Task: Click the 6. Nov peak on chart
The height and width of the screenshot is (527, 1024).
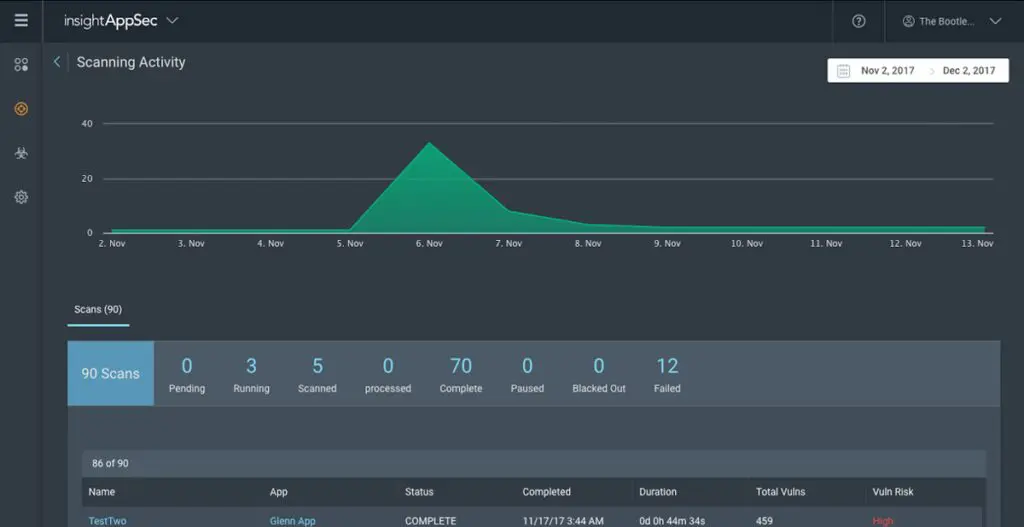Action: coord(430,144)
